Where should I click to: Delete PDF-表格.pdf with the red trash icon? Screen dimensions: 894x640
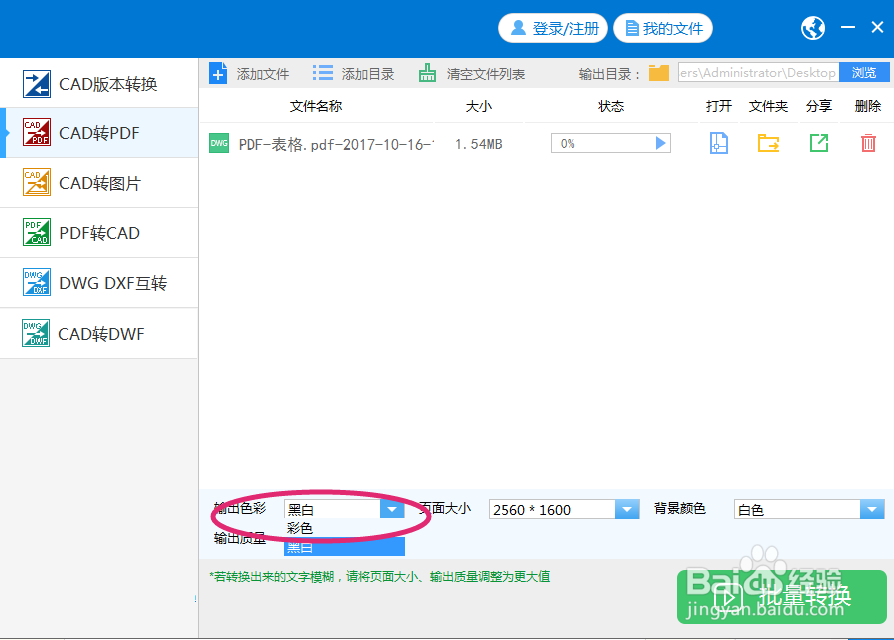[x=866, y=143]
